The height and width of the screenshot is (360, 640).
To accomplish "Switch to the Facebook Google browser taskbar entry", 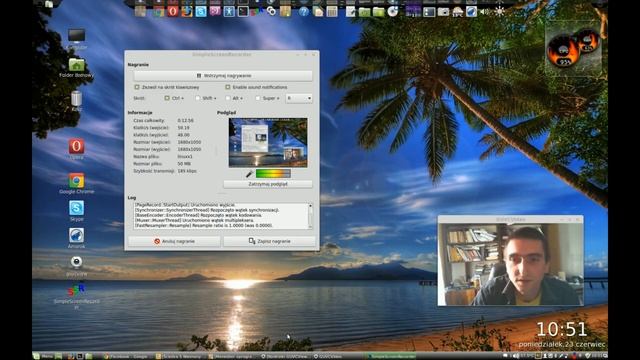I will (x=127, y=356).
